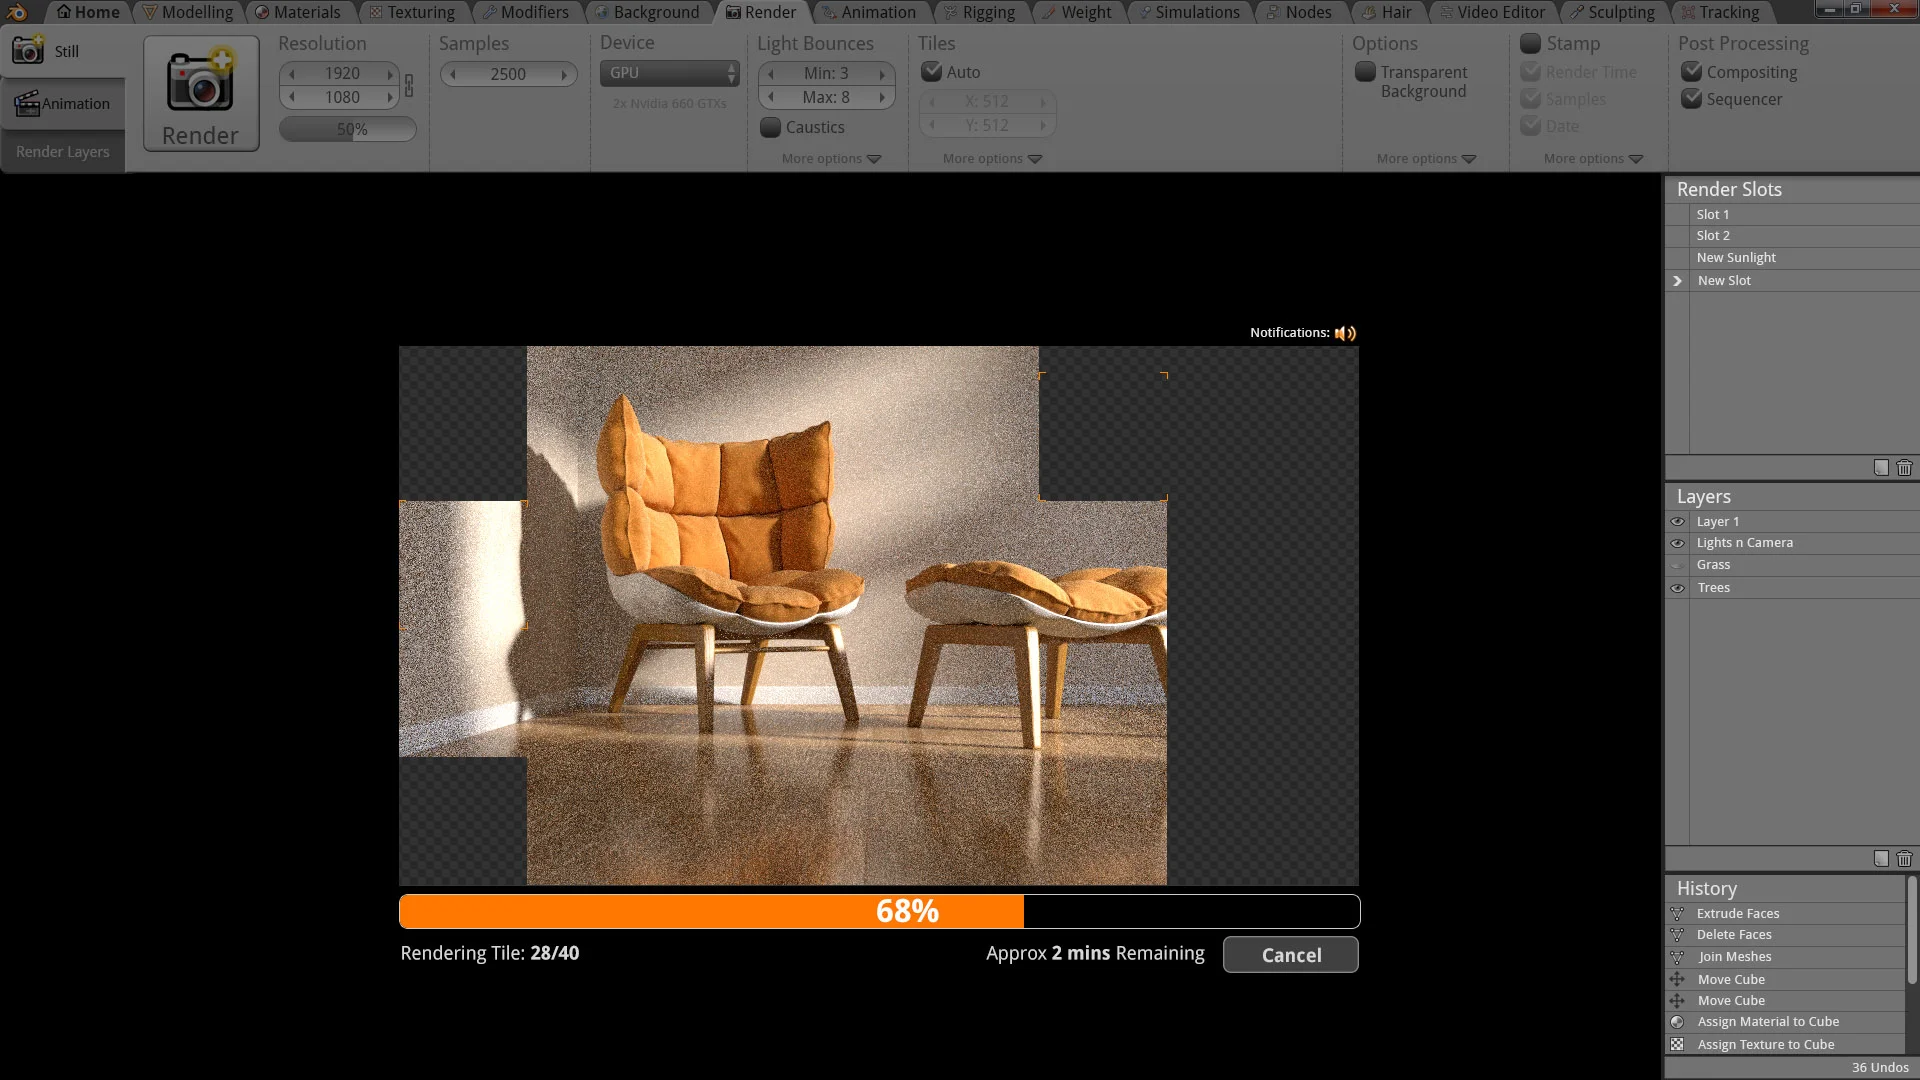
Task: Adjust the 50% resolution slider
Action: coord(348,129)
